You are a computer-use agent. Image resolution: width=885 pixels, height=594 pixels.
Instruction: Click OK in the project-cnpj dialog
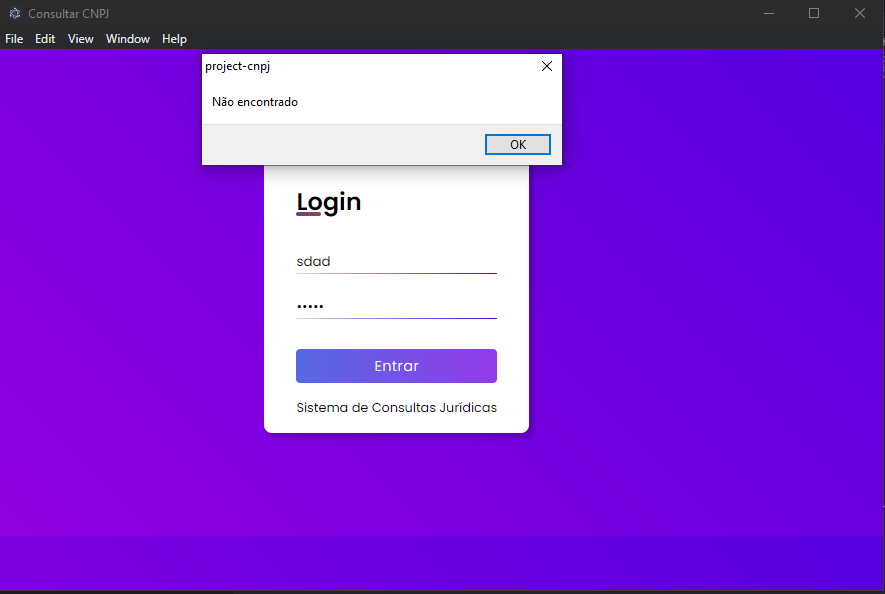[518, 145]
